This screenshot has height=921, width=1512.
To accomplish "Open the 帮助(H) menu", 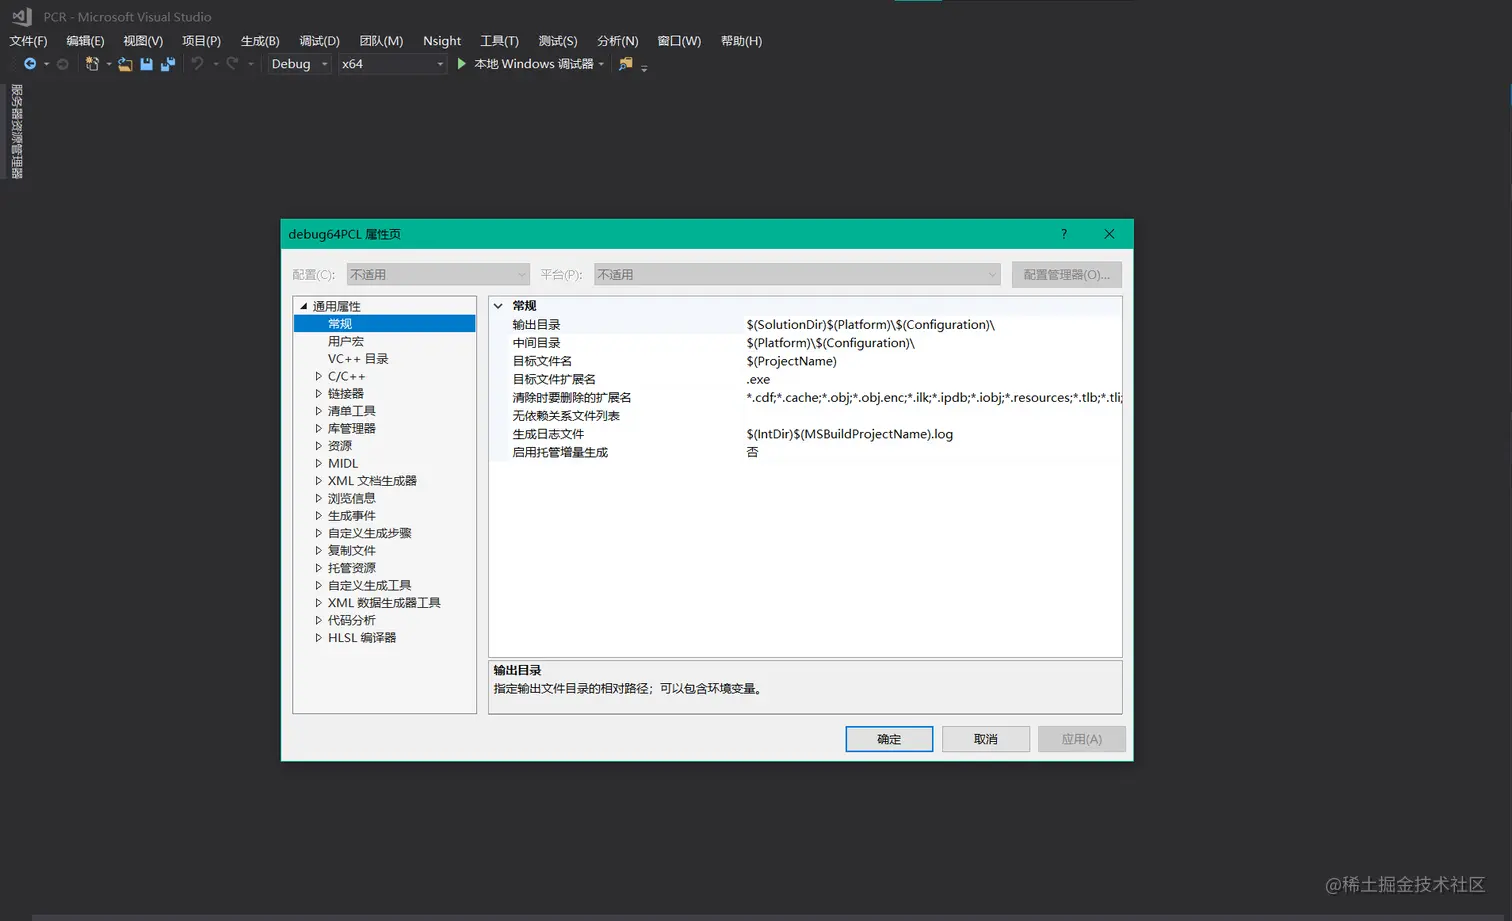I will pyautogui.click(x=741, y=41).
